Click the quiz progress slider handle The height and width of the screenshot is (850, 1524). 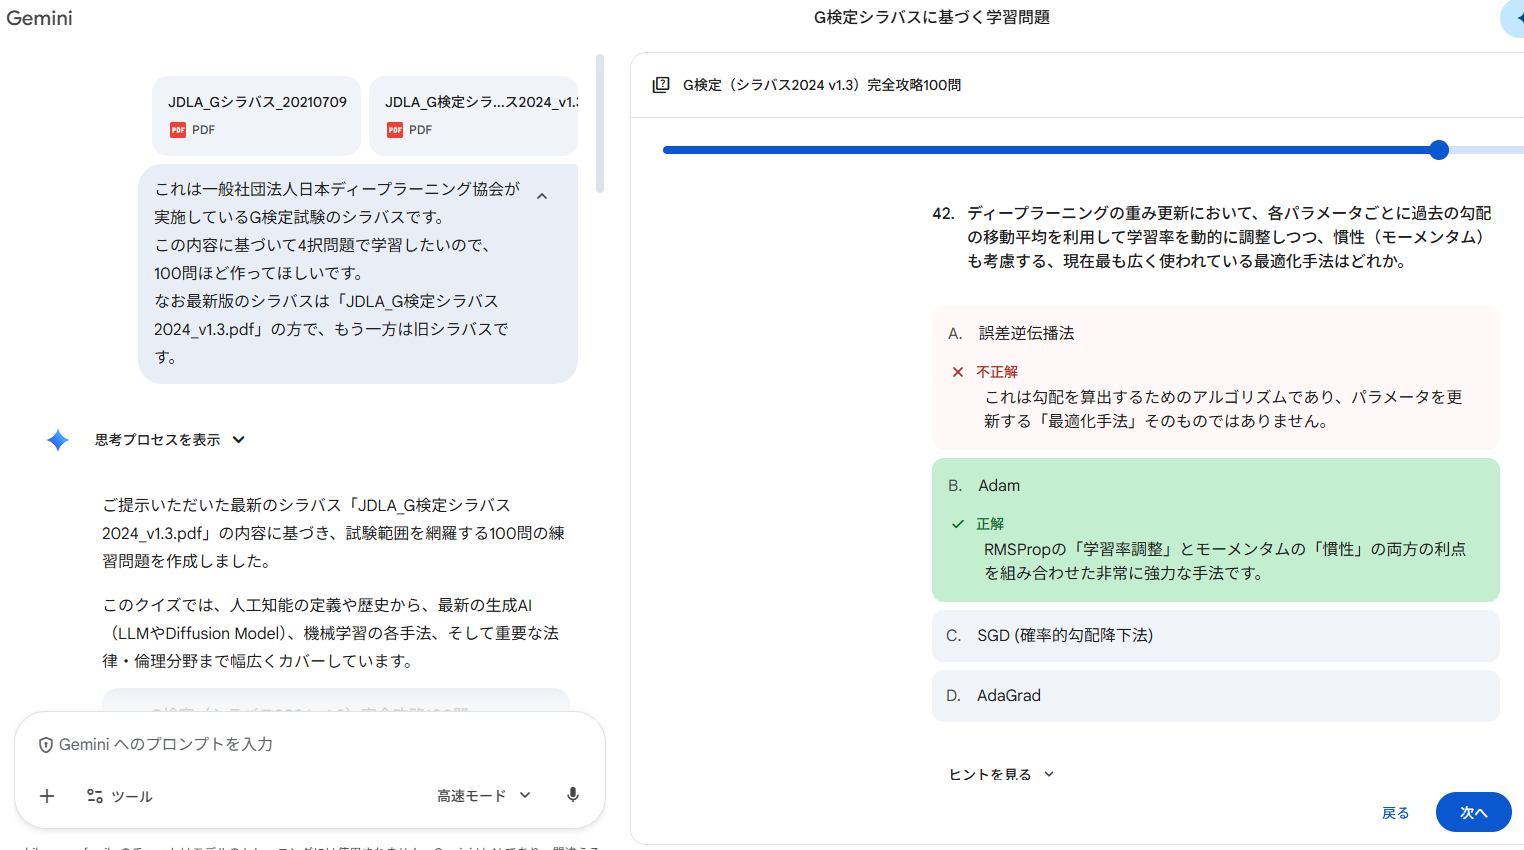1439,150
